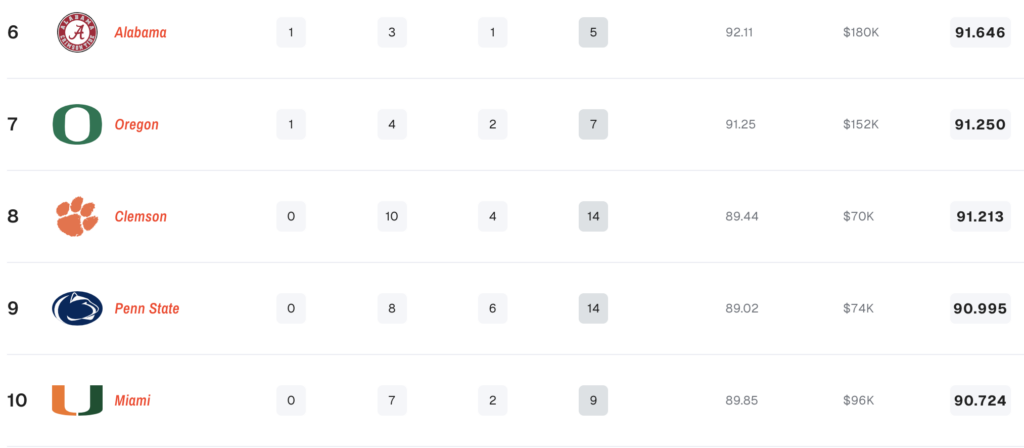Open the Penn State team link
Viewport: 1024px width, 448px height.
[x=147, y=309]
